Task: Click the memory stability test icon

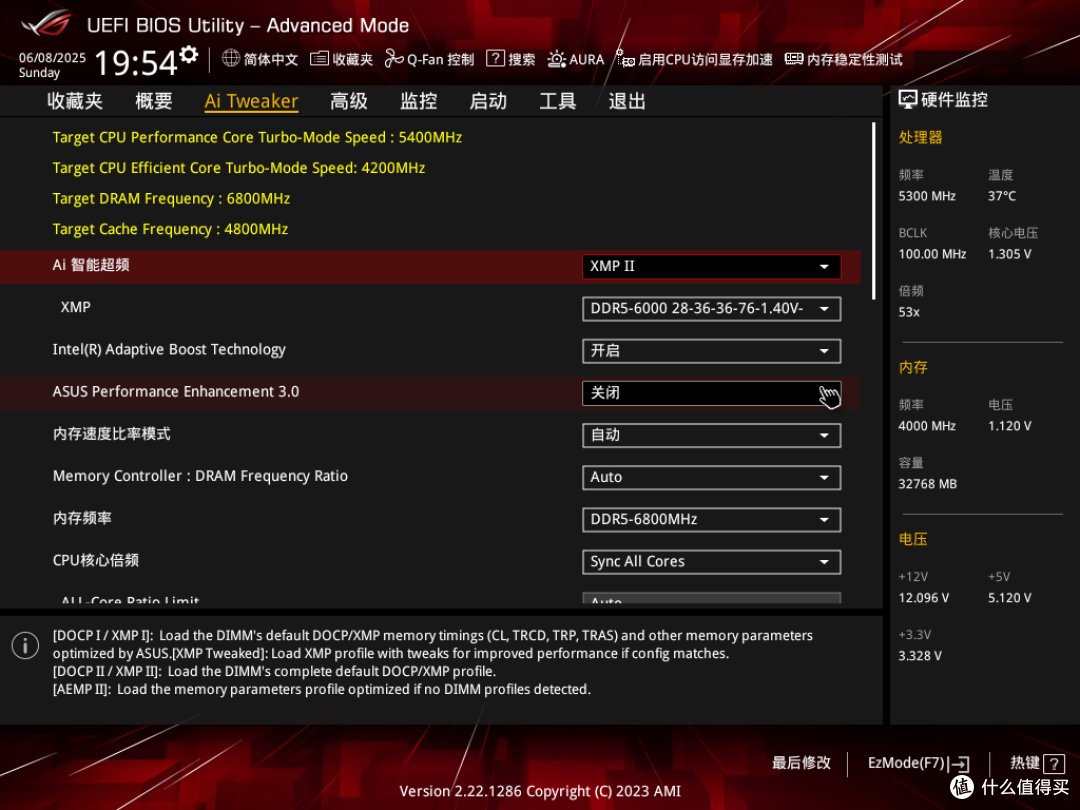Action: 794,59
